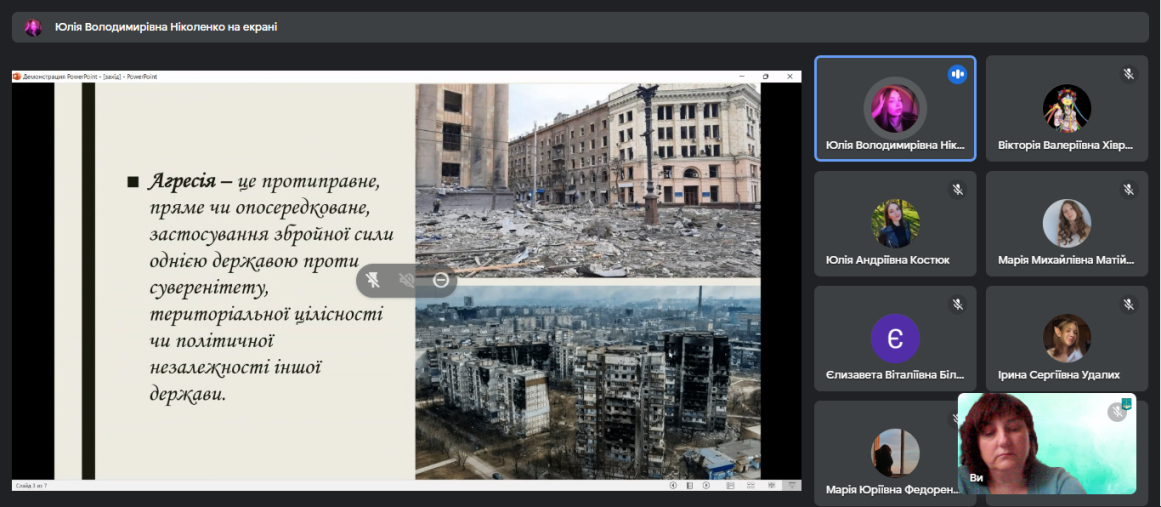Select the Єлизавета Віталіївна Біл... name label
This screenshot has width=1161, height=507.
pos(895,375)
